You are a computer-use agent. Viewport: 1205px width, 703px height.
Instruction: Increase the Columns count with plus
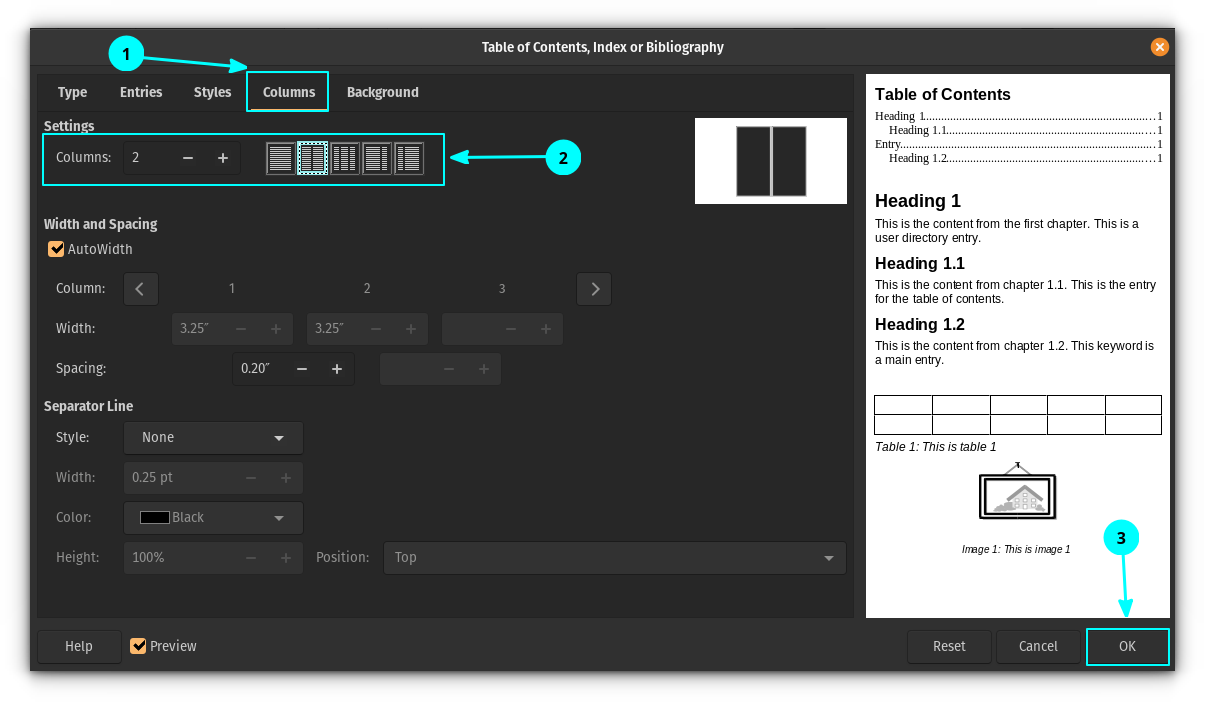point(223,158)
